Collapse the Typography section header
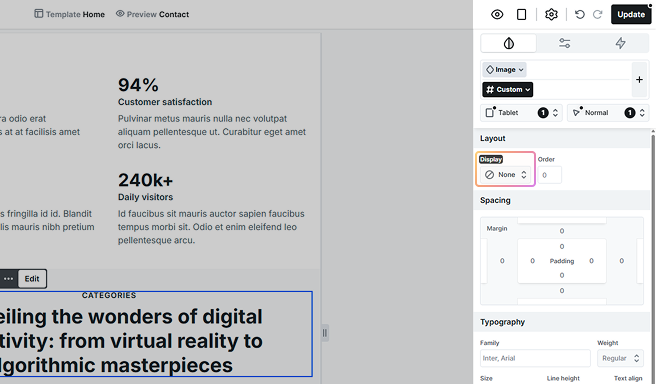Viewport: 656px width, 384px height. pos(561,322)
